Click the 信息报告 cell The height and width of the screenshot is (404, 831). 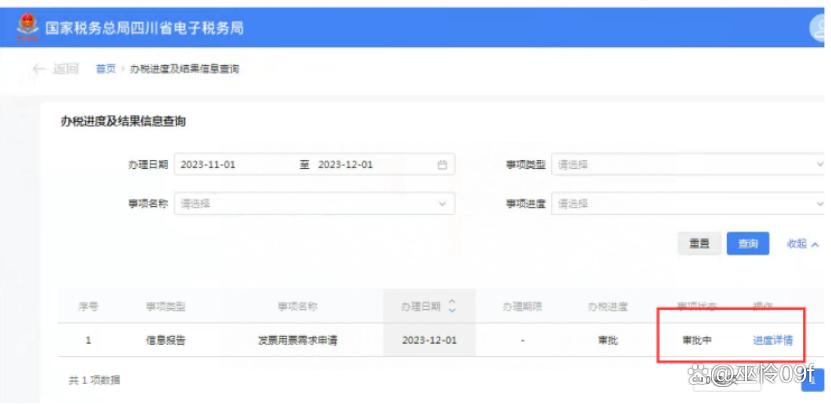(x=165, y=340)
